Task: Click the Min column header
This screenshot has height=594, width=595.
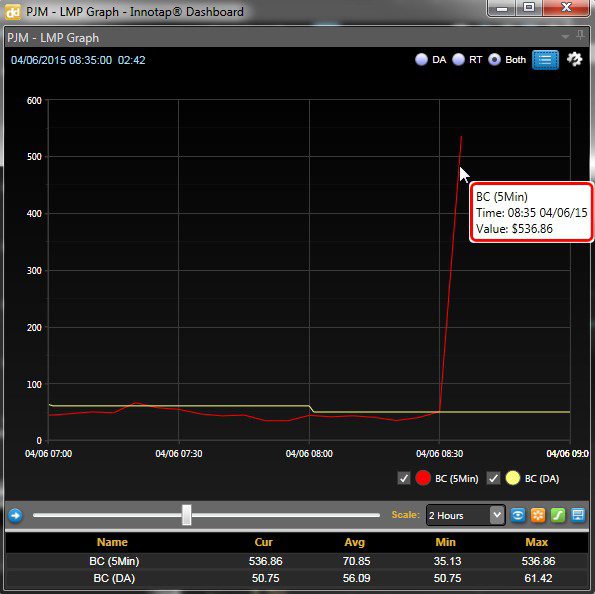Action: coord(445,542)
